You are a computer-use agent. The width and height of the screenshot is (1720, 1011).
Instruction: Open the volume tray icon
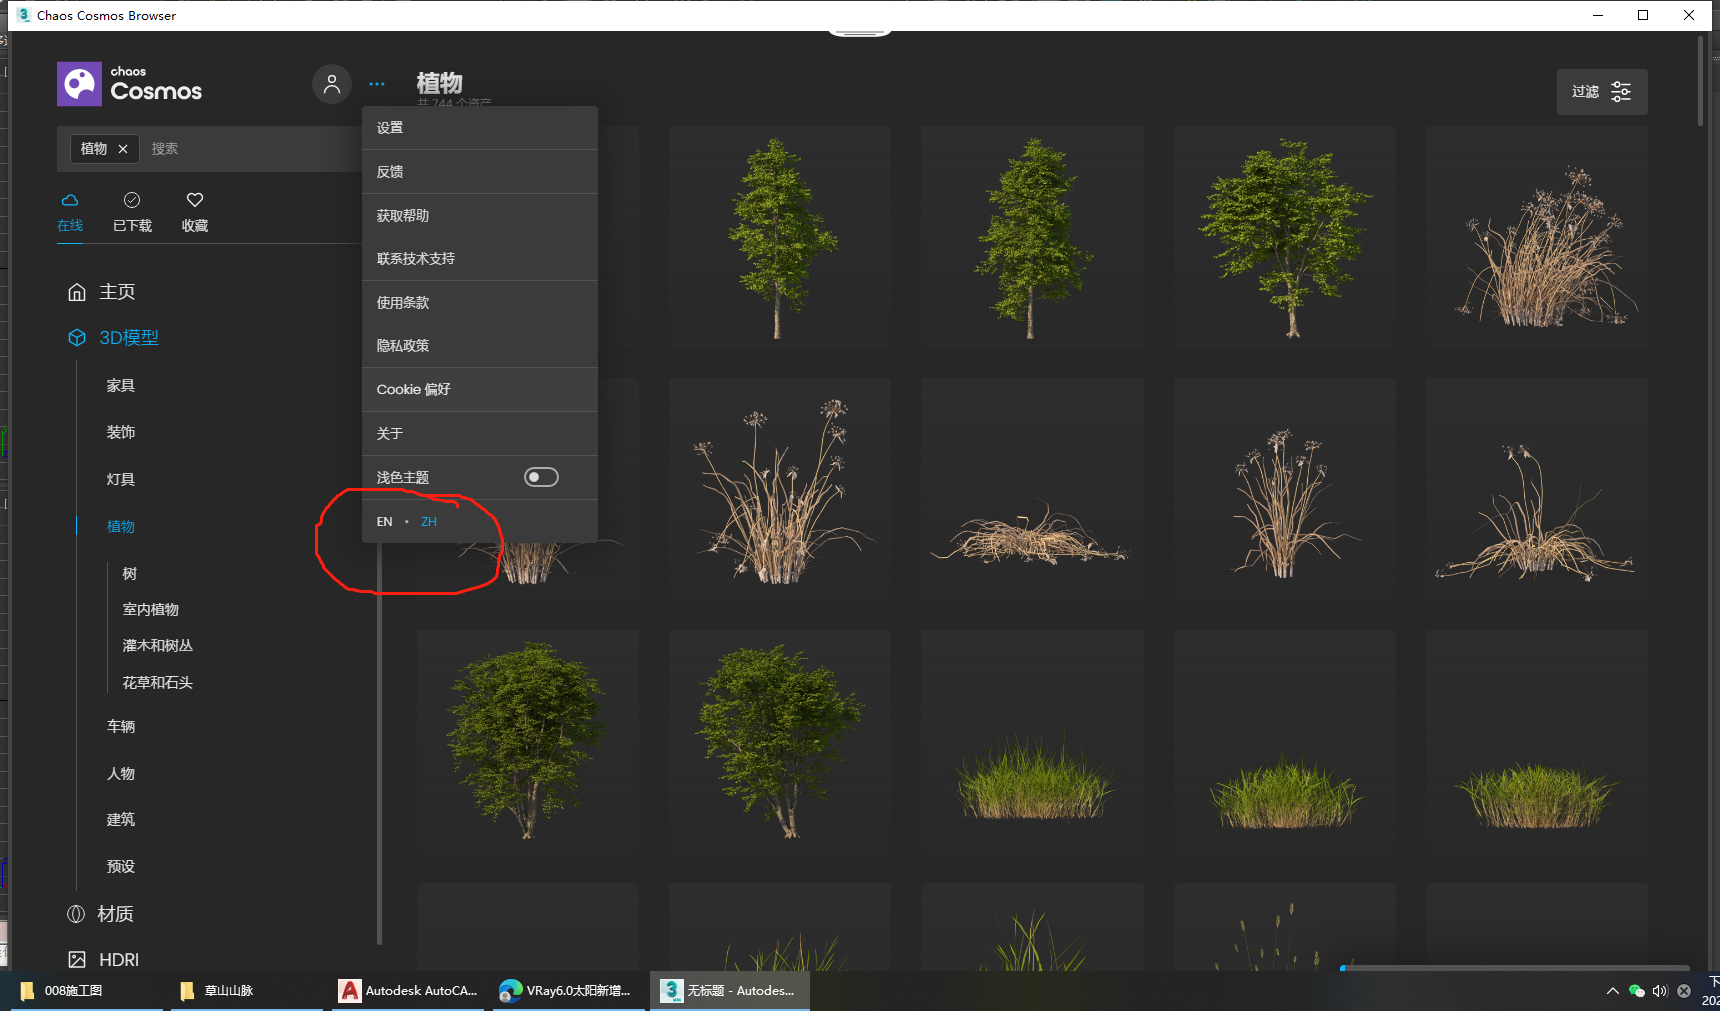click(1660, 991)
